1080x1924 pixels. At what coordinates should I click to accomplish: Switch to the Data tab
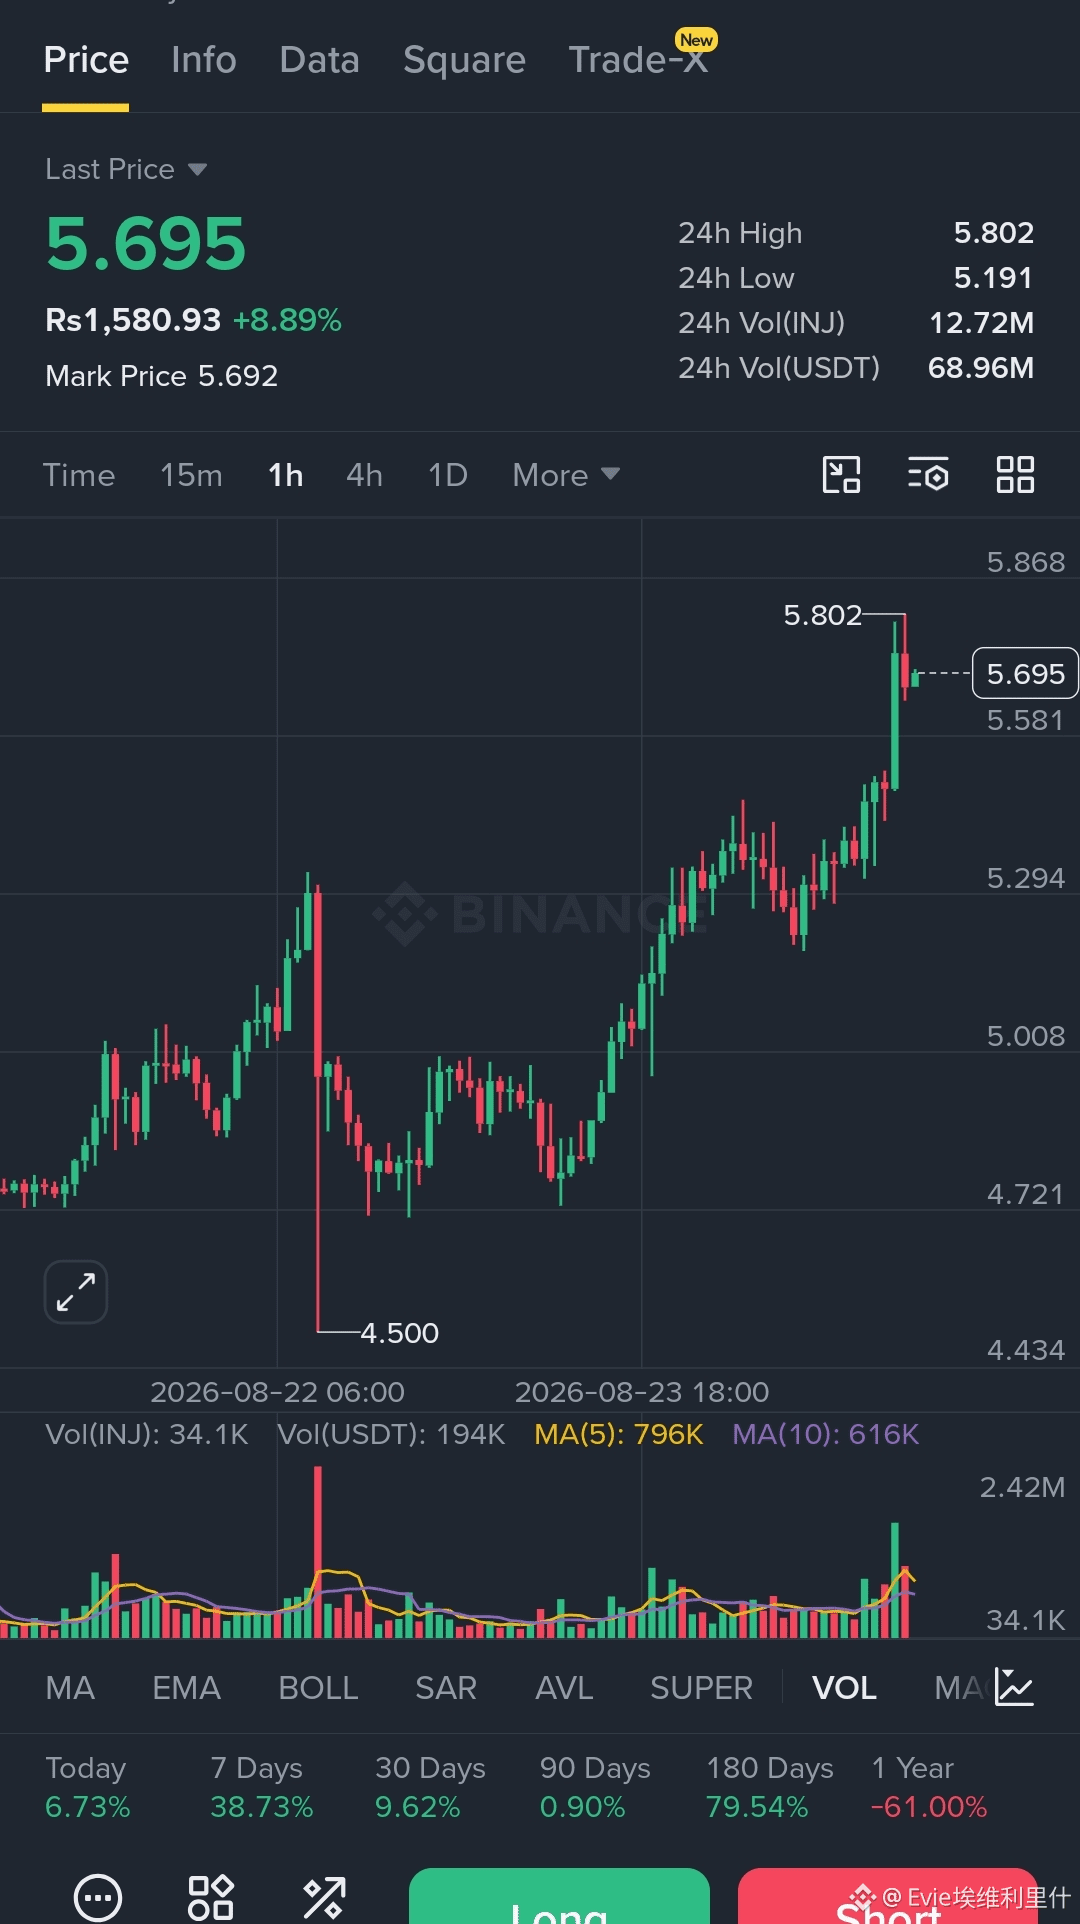click(320, 60)
